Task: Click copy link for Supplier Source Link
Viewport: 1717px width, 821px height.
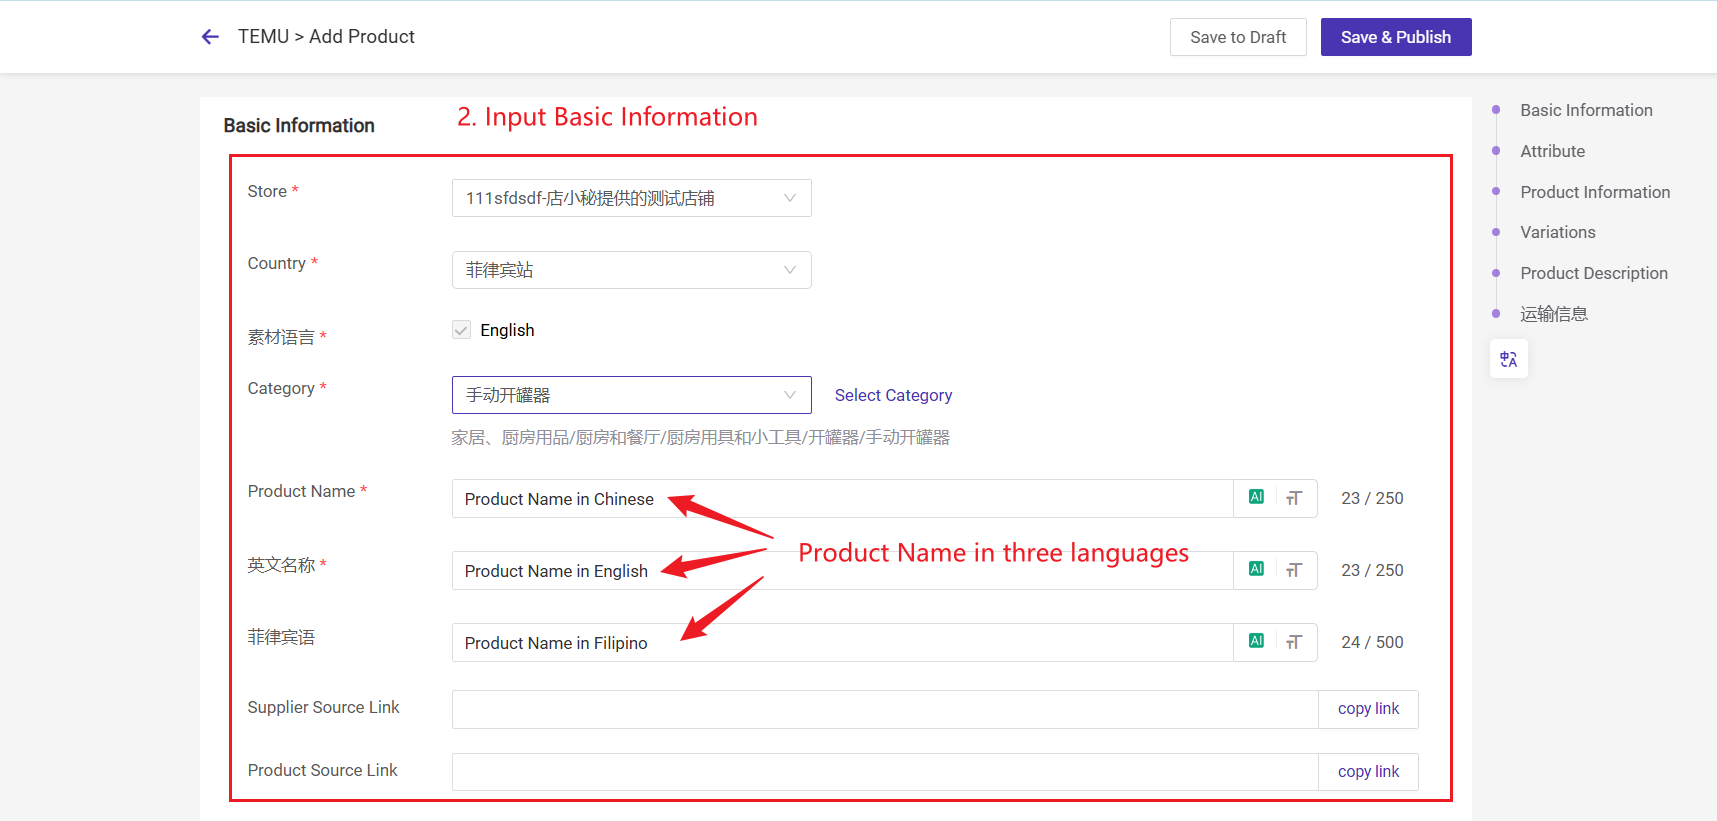Action: (1368, 709)
